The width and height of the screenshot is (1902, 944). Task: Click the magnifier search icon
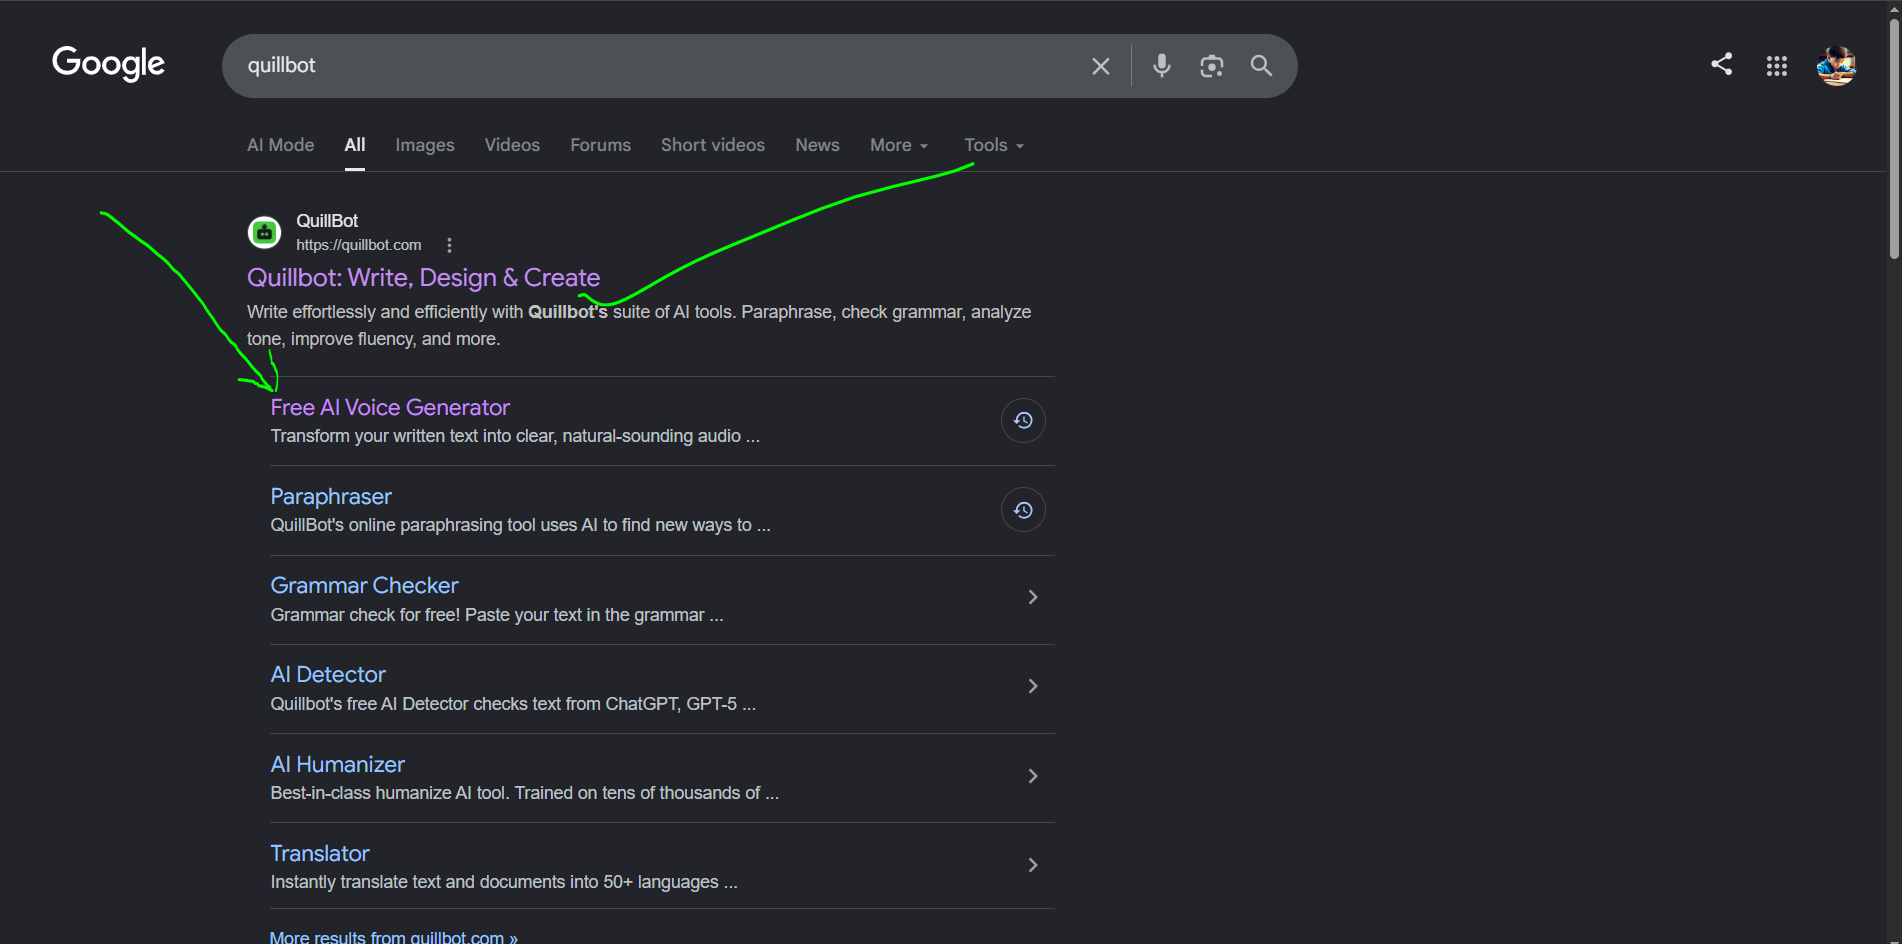(1261, 66)
